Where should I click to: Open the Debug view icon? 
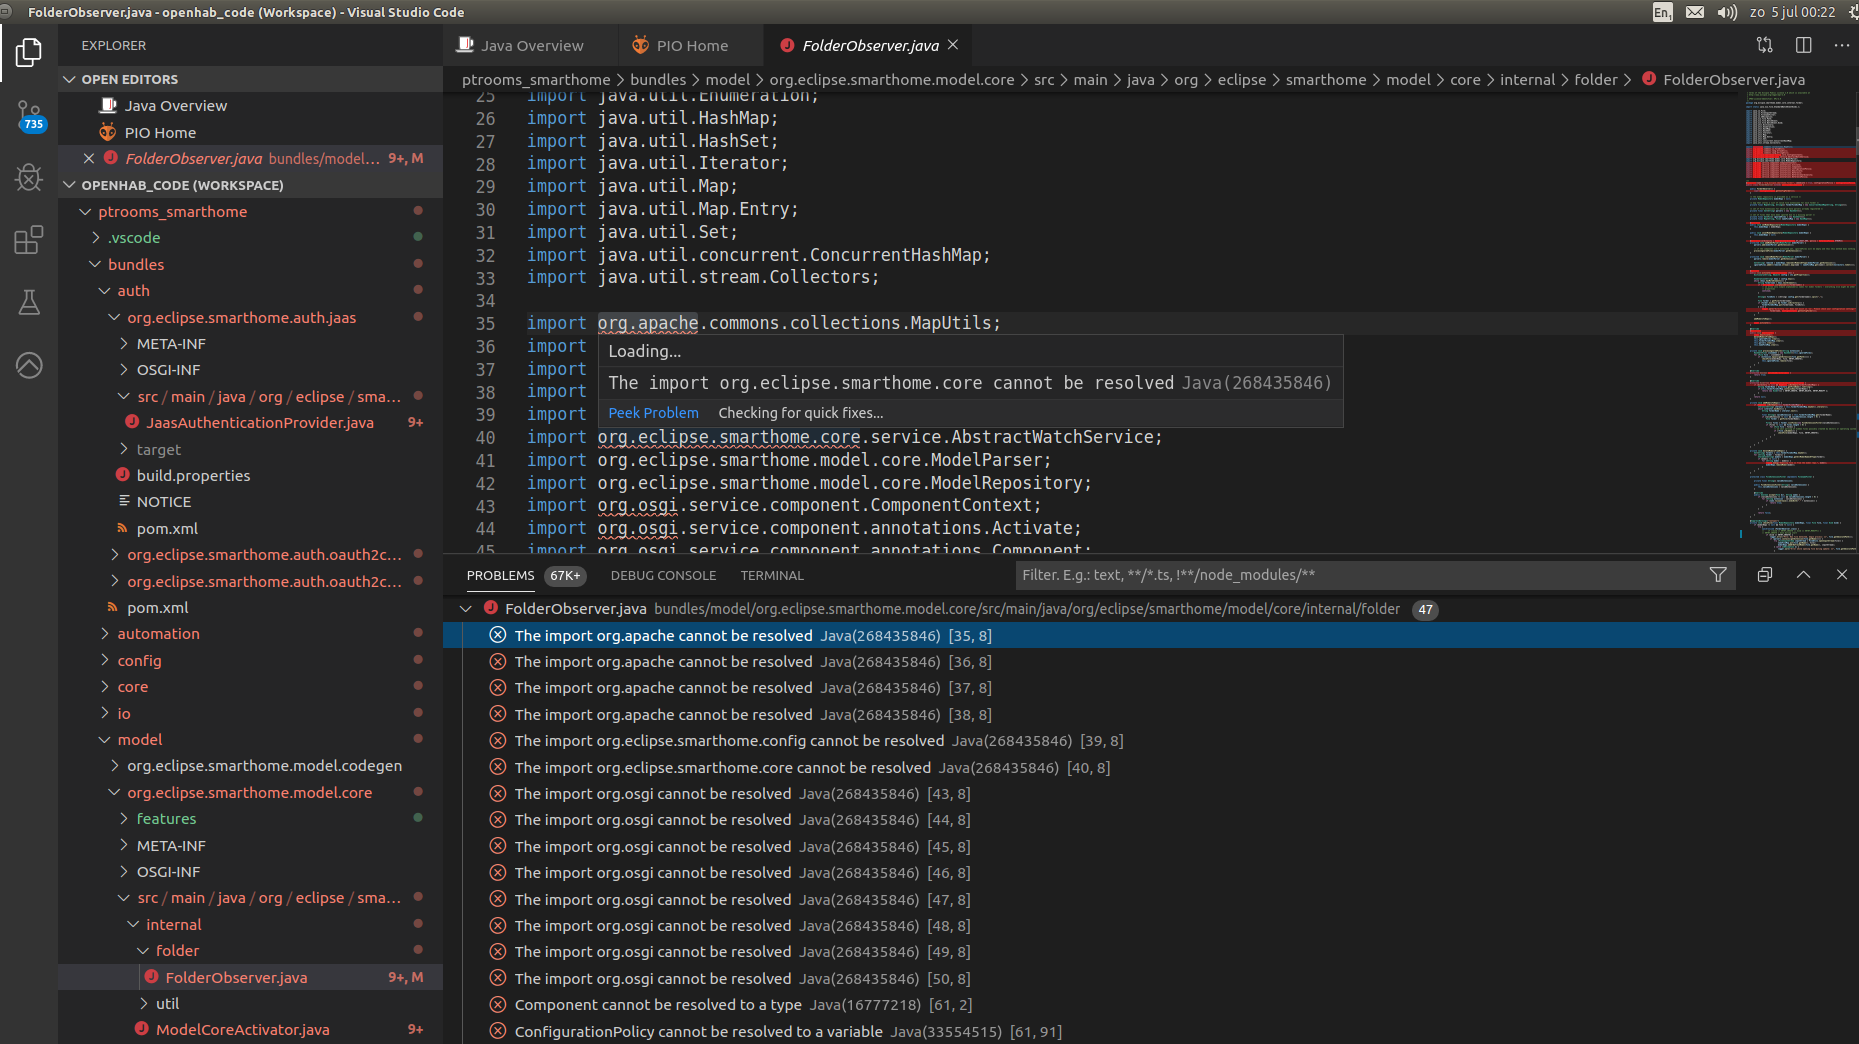coord(29,178)
